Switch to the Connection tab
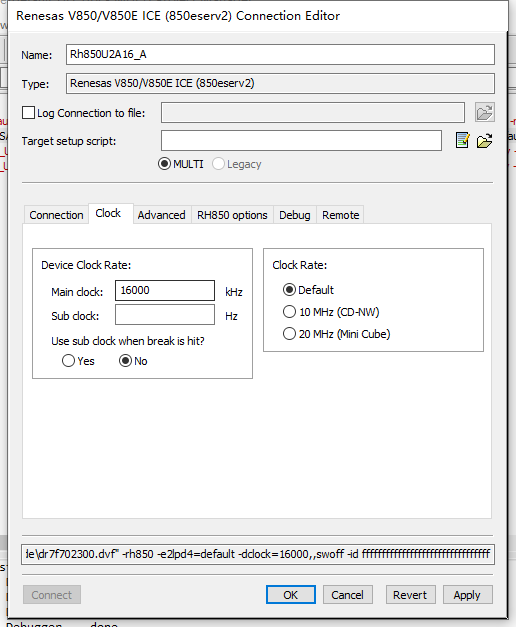This screenshot has width=516, height=627. 56,215
